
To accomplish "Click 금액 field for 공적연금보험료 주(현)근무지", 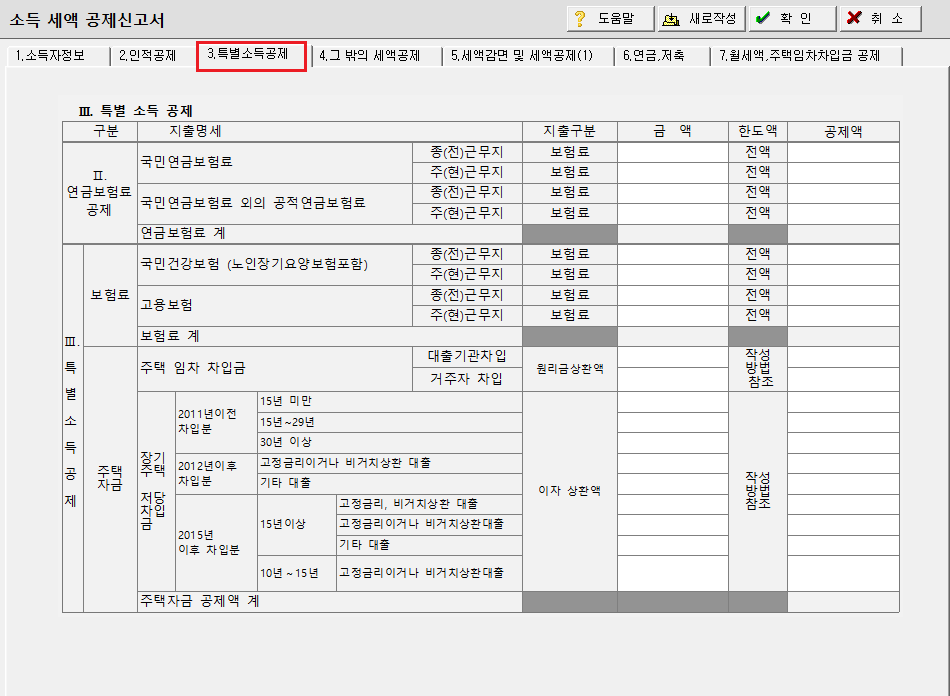I will click(673, 214).
